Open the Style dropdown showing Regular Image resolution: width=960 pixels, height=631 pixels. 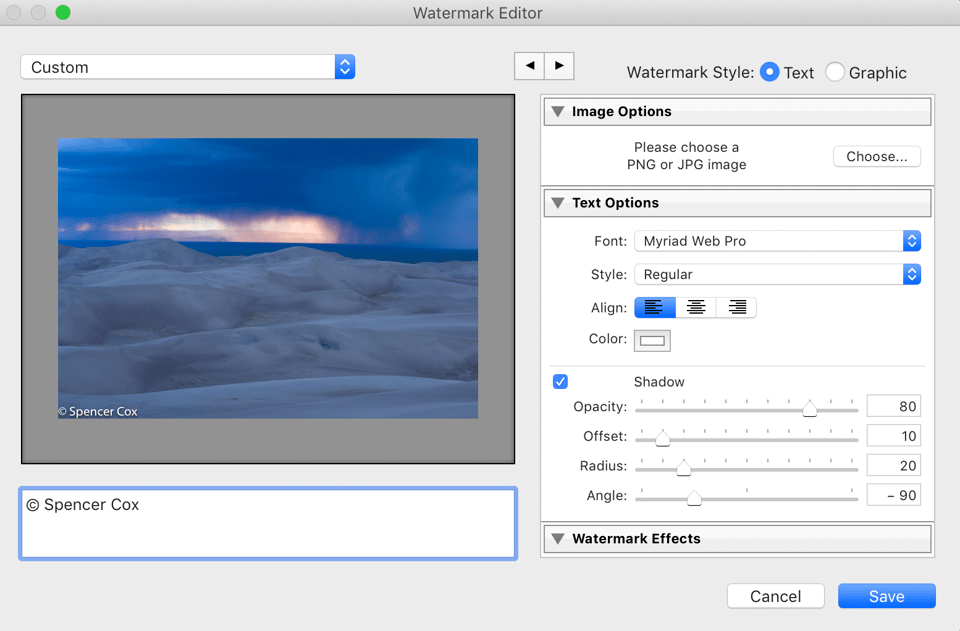click(x=778, y=274)
